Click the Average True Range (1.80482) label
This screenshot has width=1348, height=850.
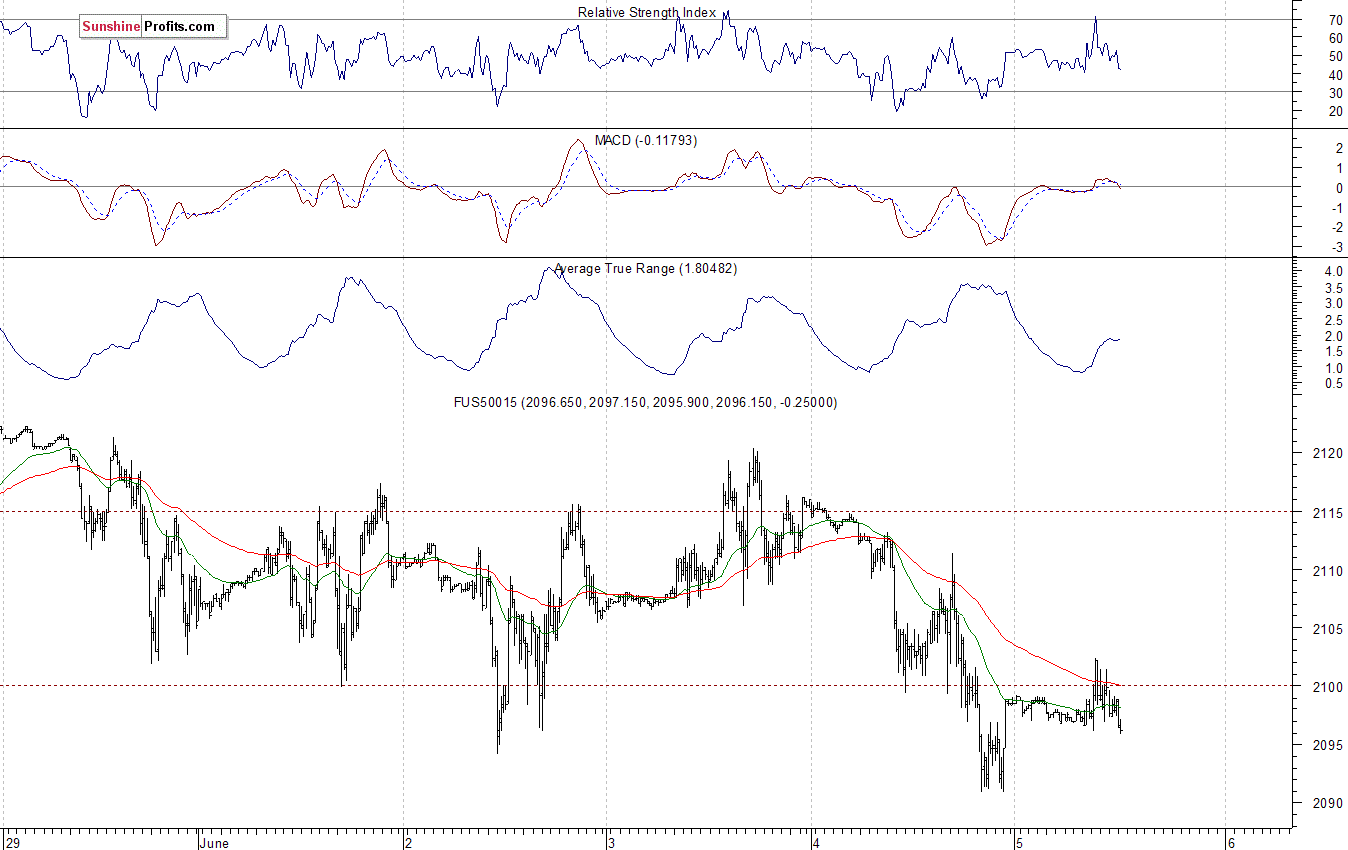[646, 269]
